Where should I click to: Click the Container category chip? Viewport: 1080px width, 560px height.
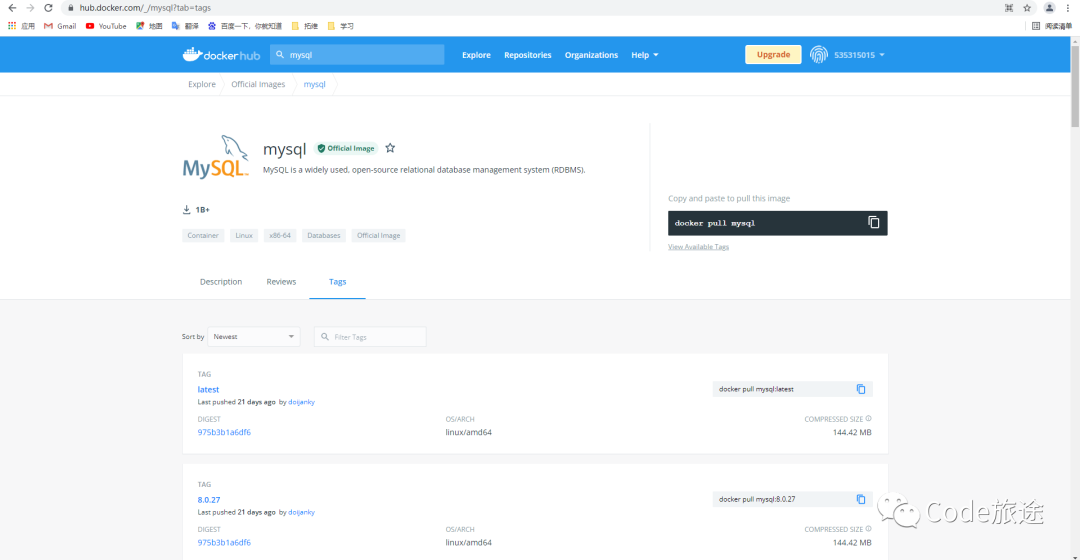(203, 236)
